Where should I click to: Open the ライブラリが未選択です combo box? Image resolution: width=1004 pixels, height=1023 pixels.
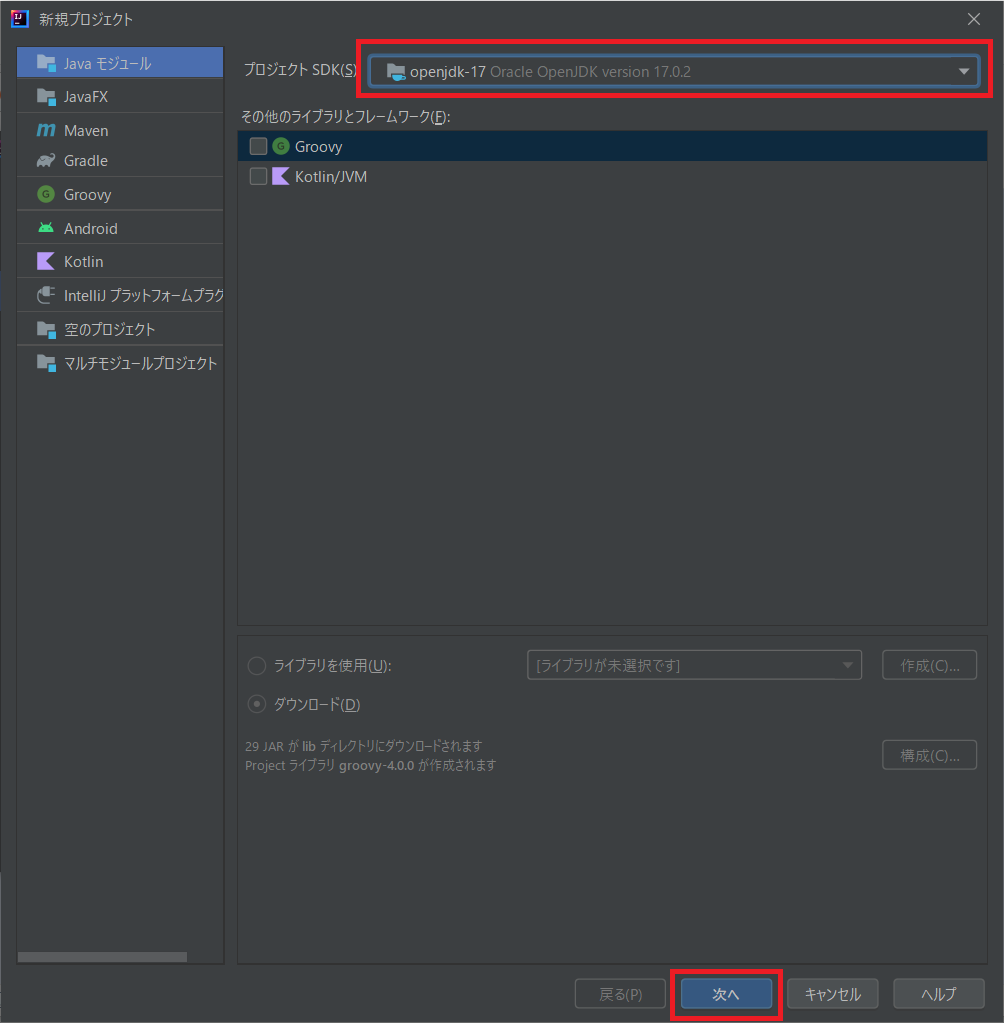[694, 665]
